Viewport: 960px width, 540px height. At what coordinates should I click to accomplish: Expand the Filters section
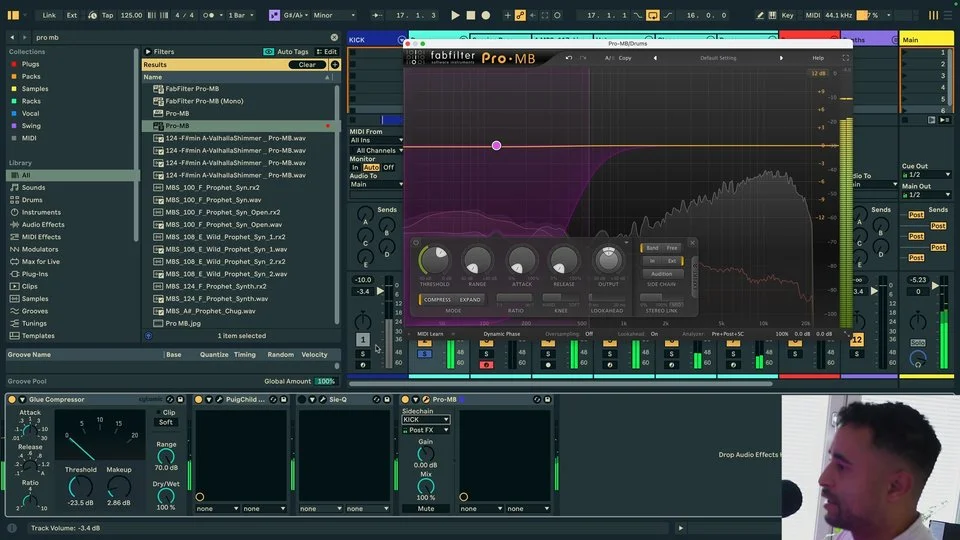point(148,52)
